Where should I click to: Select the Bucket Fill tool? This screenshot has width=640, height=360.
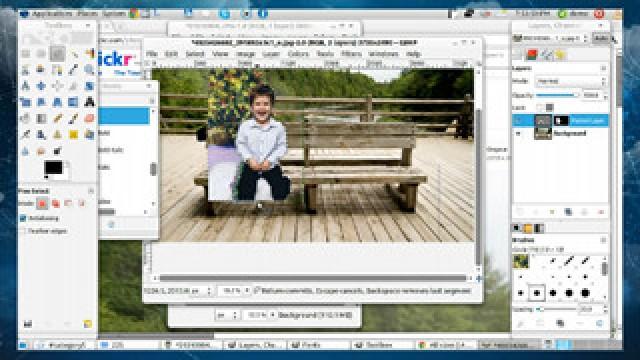click(26, 118)
